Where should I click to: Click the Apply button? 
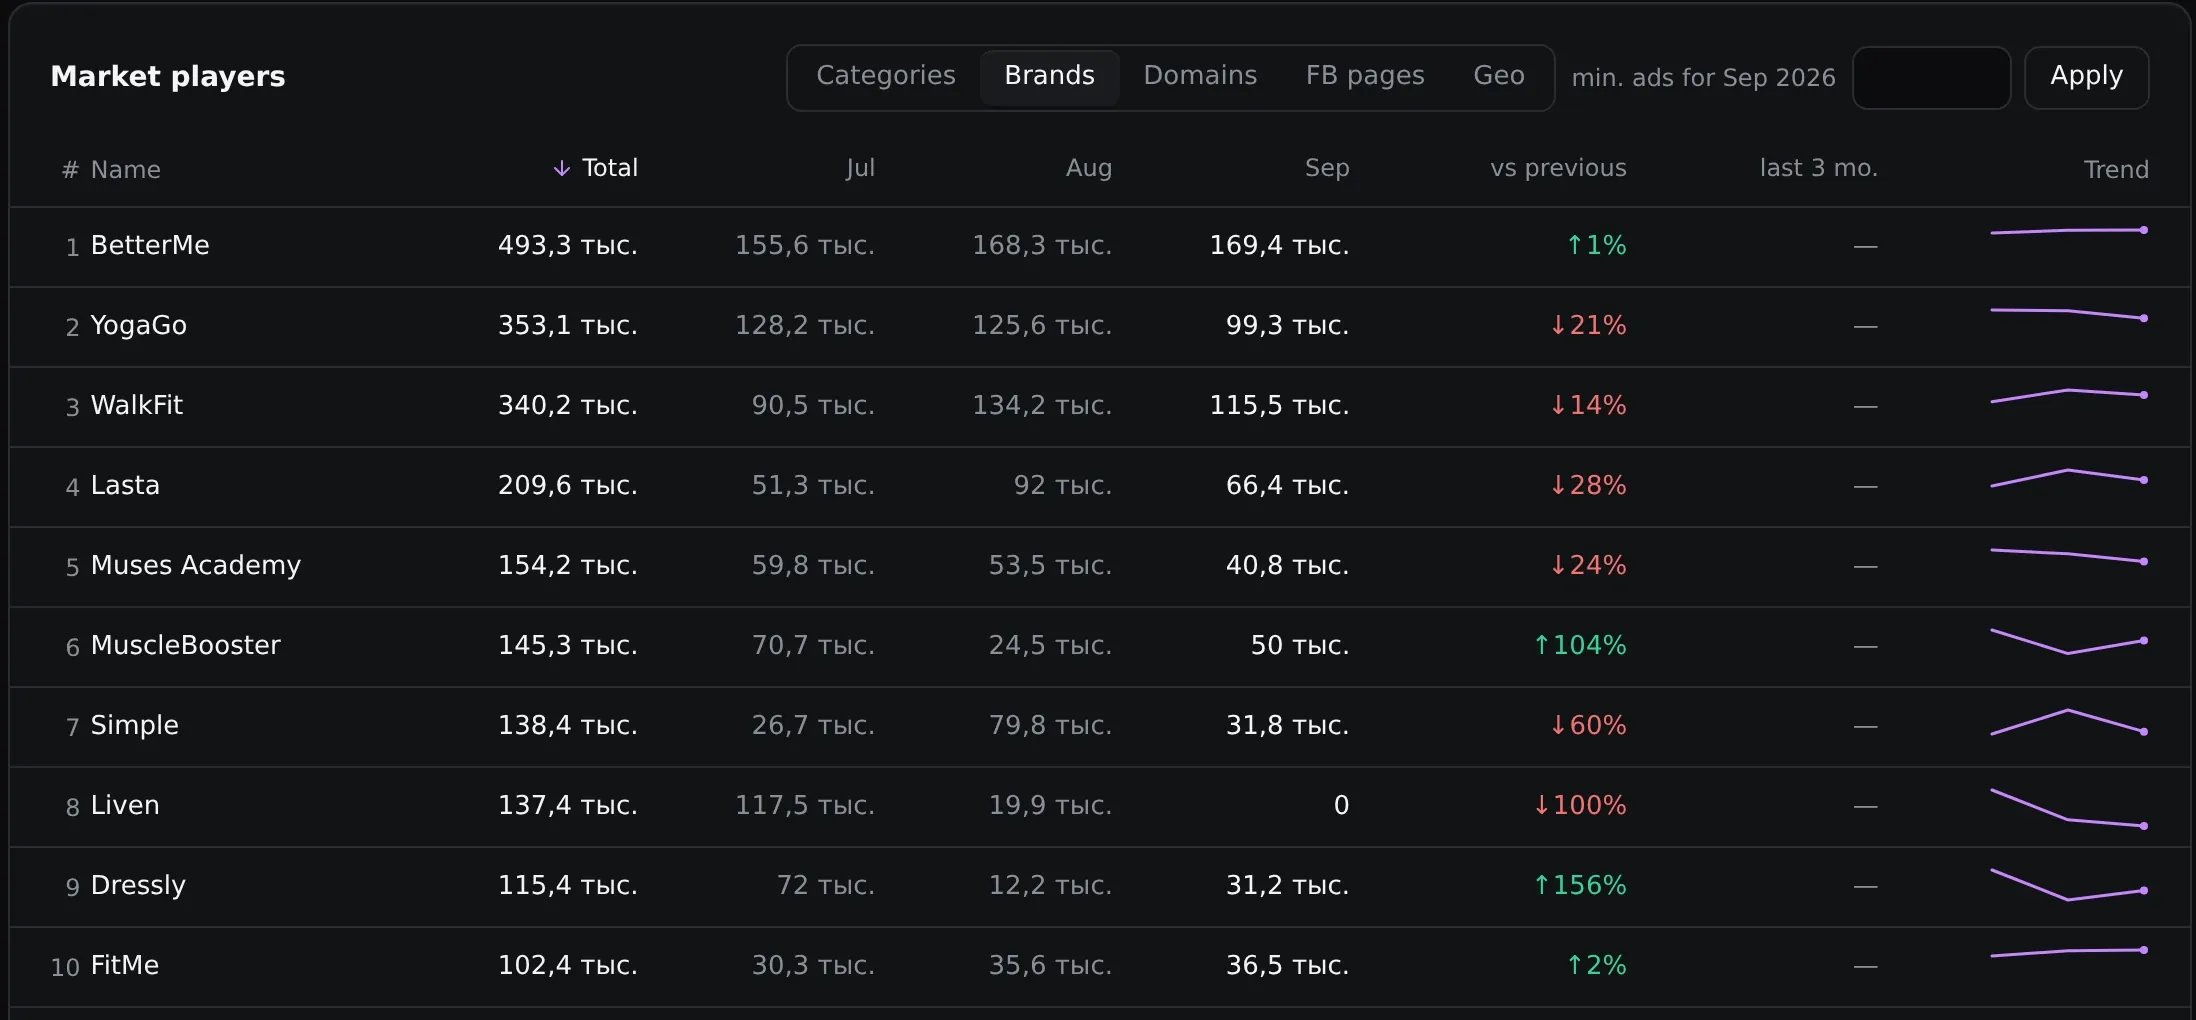click(2086, 77)
